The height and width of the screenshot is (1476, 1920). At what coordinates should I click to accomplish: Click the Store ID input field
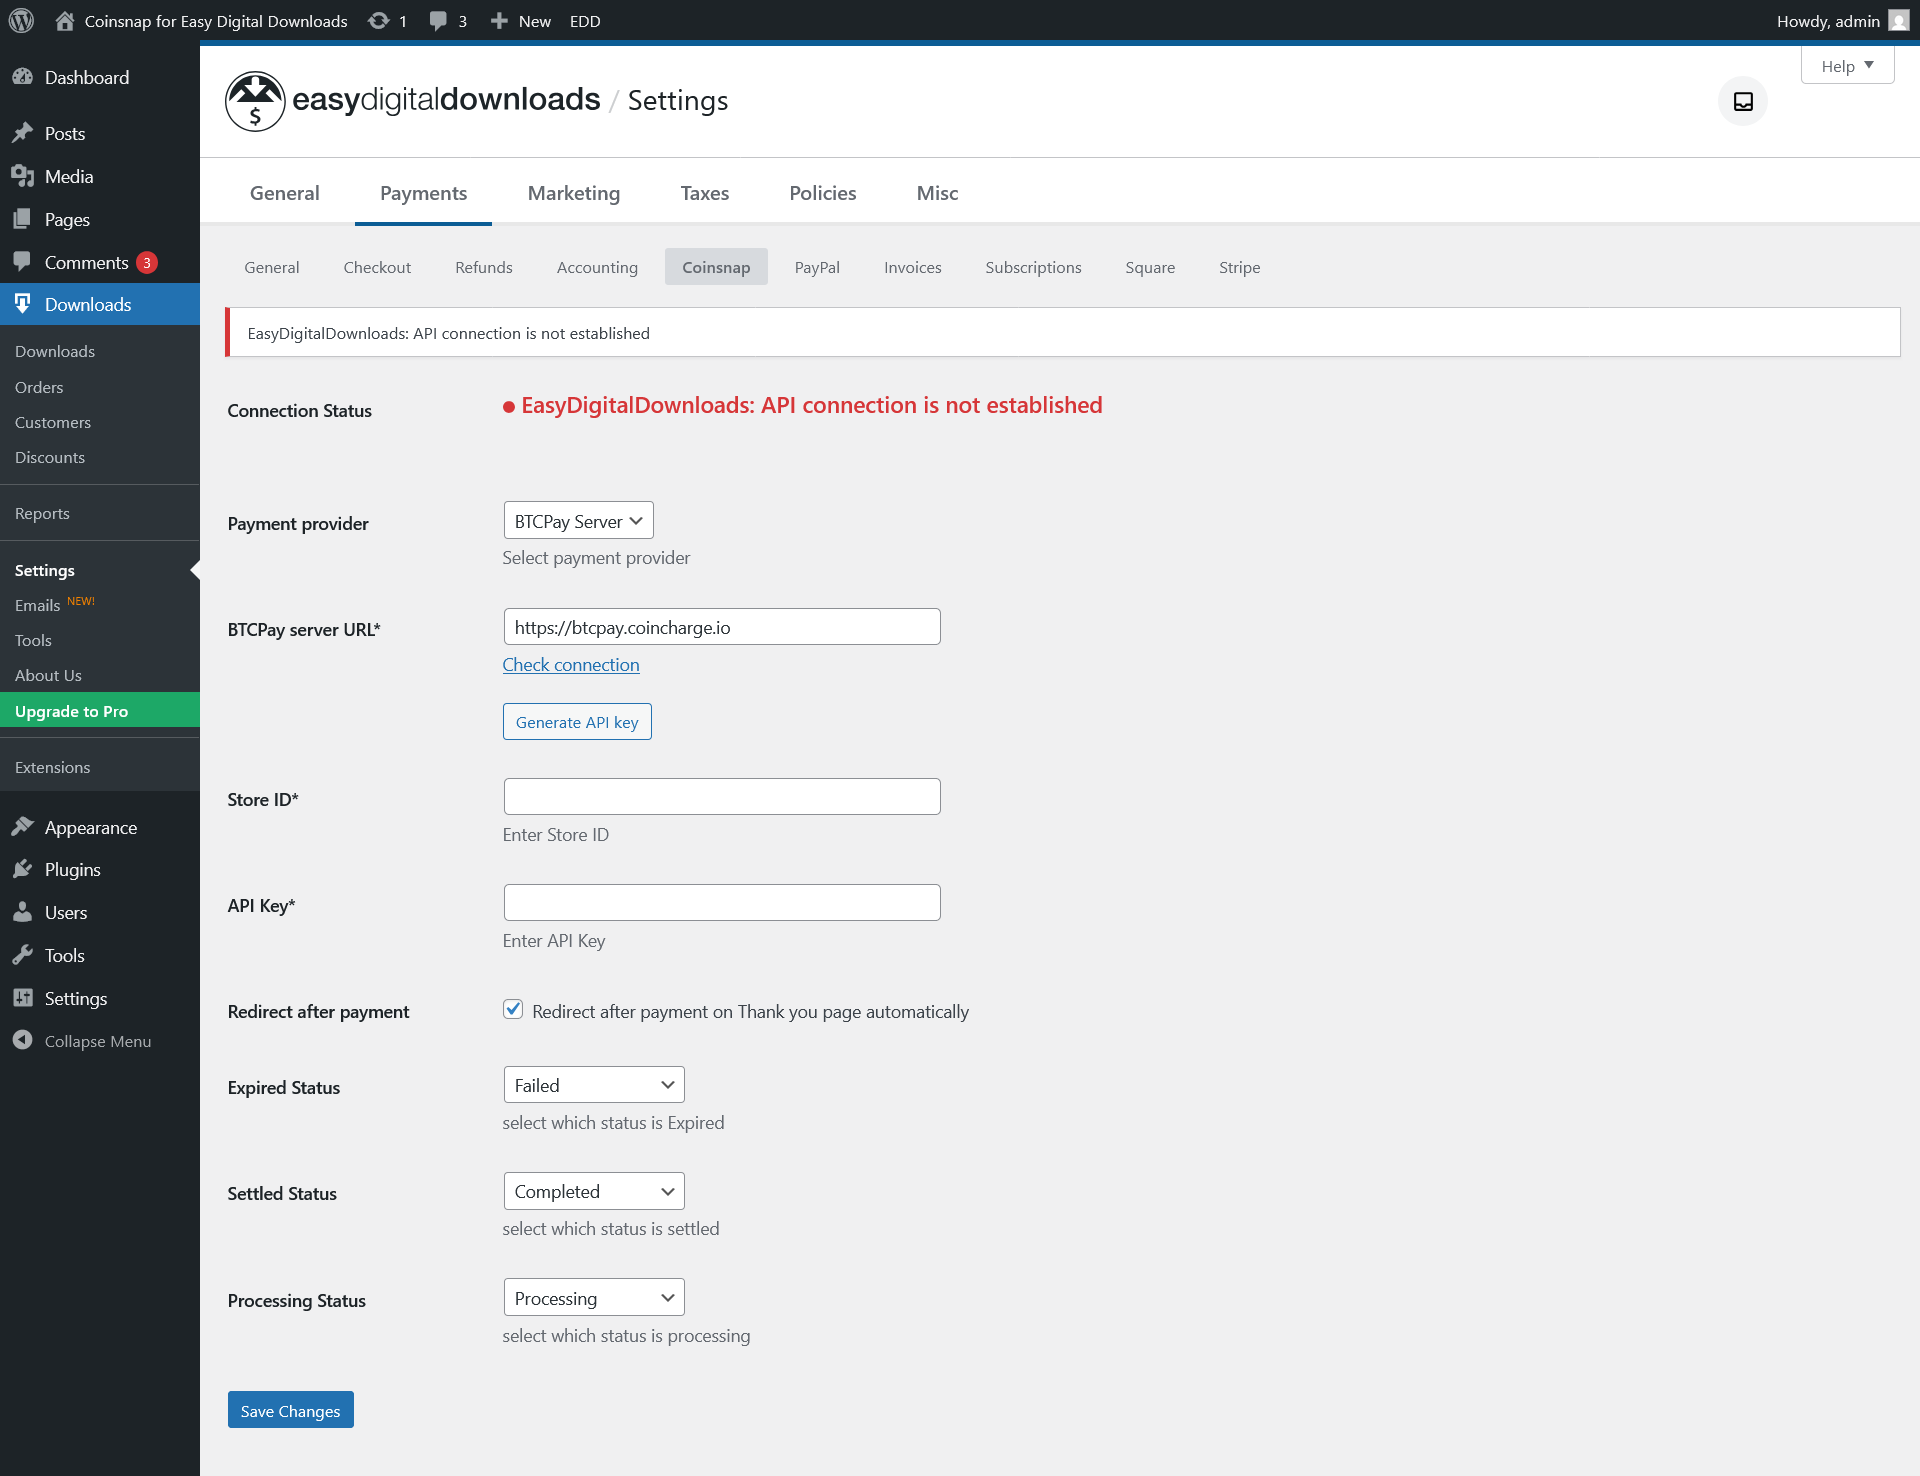point(722,797)
